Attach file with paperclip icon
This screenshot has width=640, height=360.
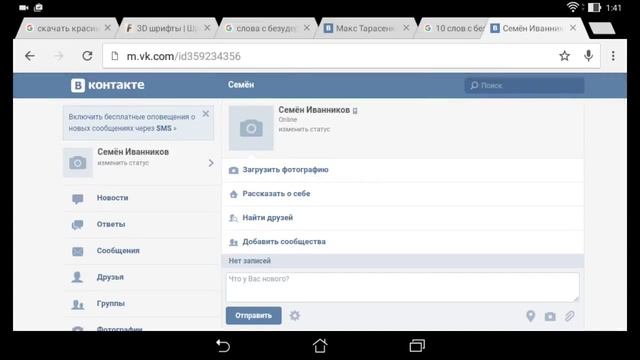[x=570, y=316]
